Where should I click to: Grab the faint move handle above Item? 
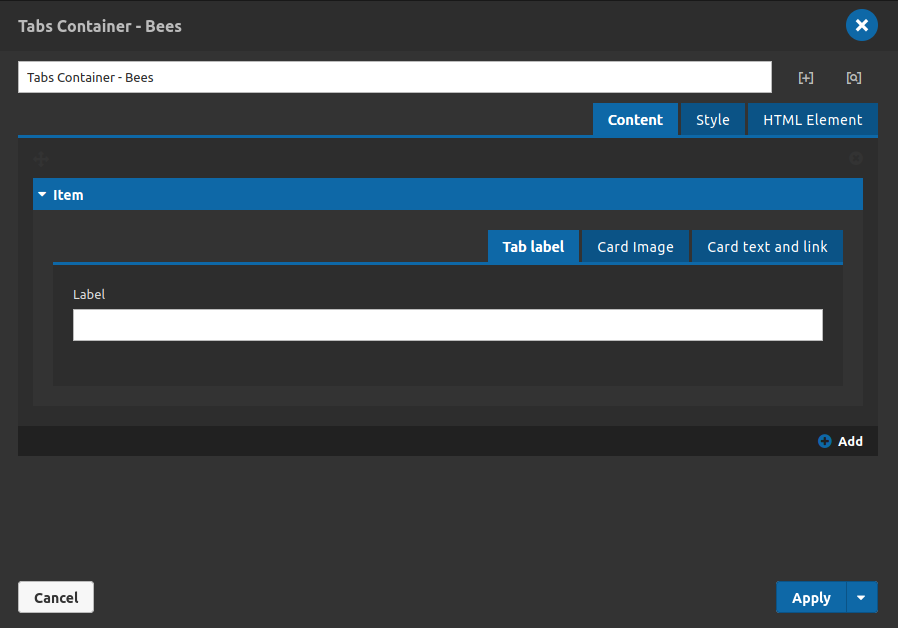point(41,159)
